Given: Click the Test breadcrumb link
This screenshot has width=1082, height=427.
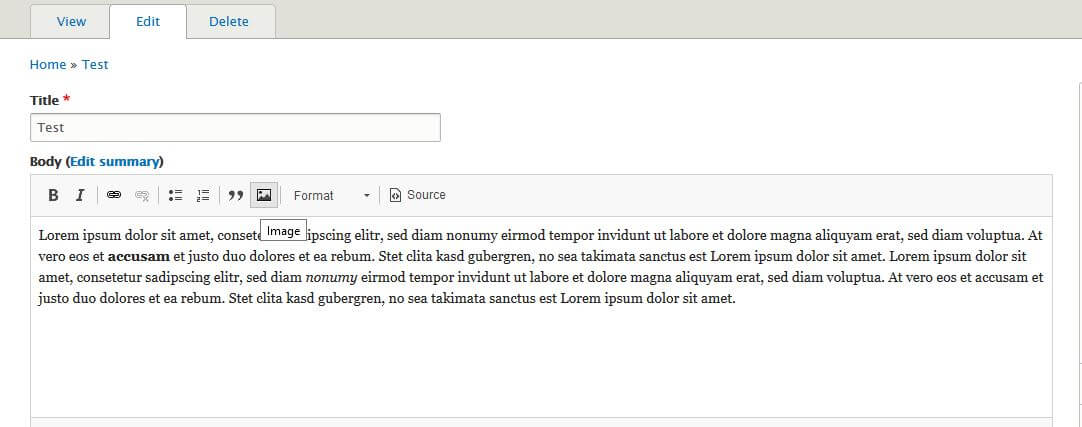Looking at the screenshot, I should (x=95, y=64).
